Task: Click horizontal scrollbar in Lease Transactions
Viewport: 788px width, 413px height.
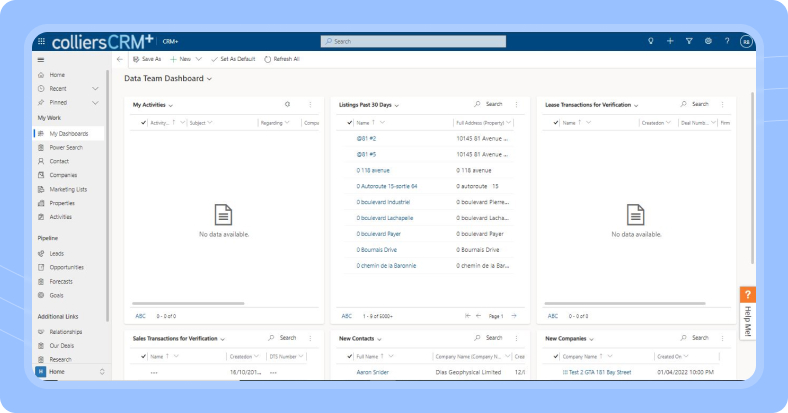Action: pos(625,303)
